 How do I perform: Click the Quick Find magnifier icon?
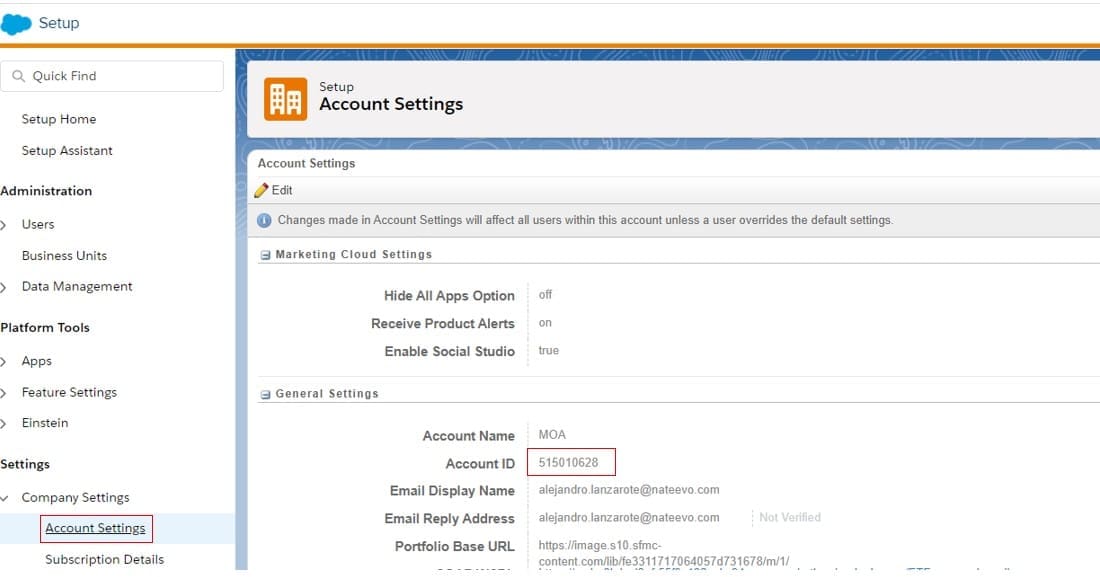pos(19,76)
